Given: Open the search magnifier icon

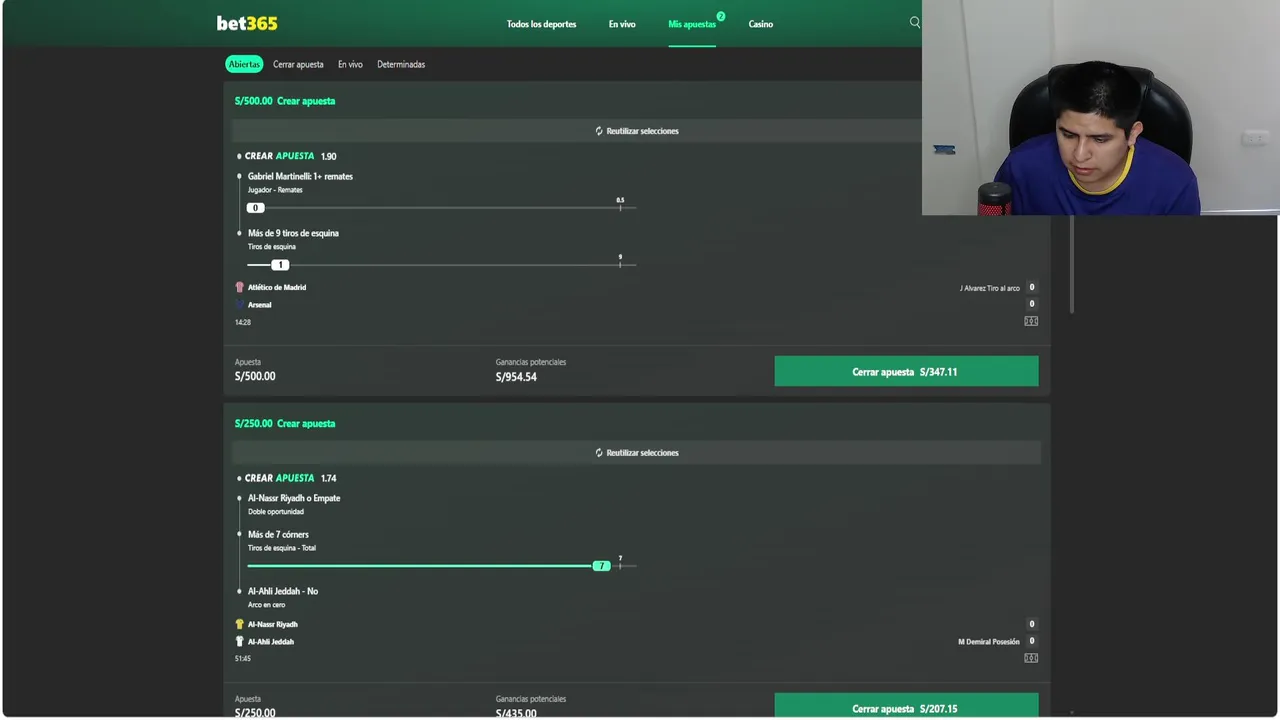Looking at the screenshot, I should (x=914, y=22).
